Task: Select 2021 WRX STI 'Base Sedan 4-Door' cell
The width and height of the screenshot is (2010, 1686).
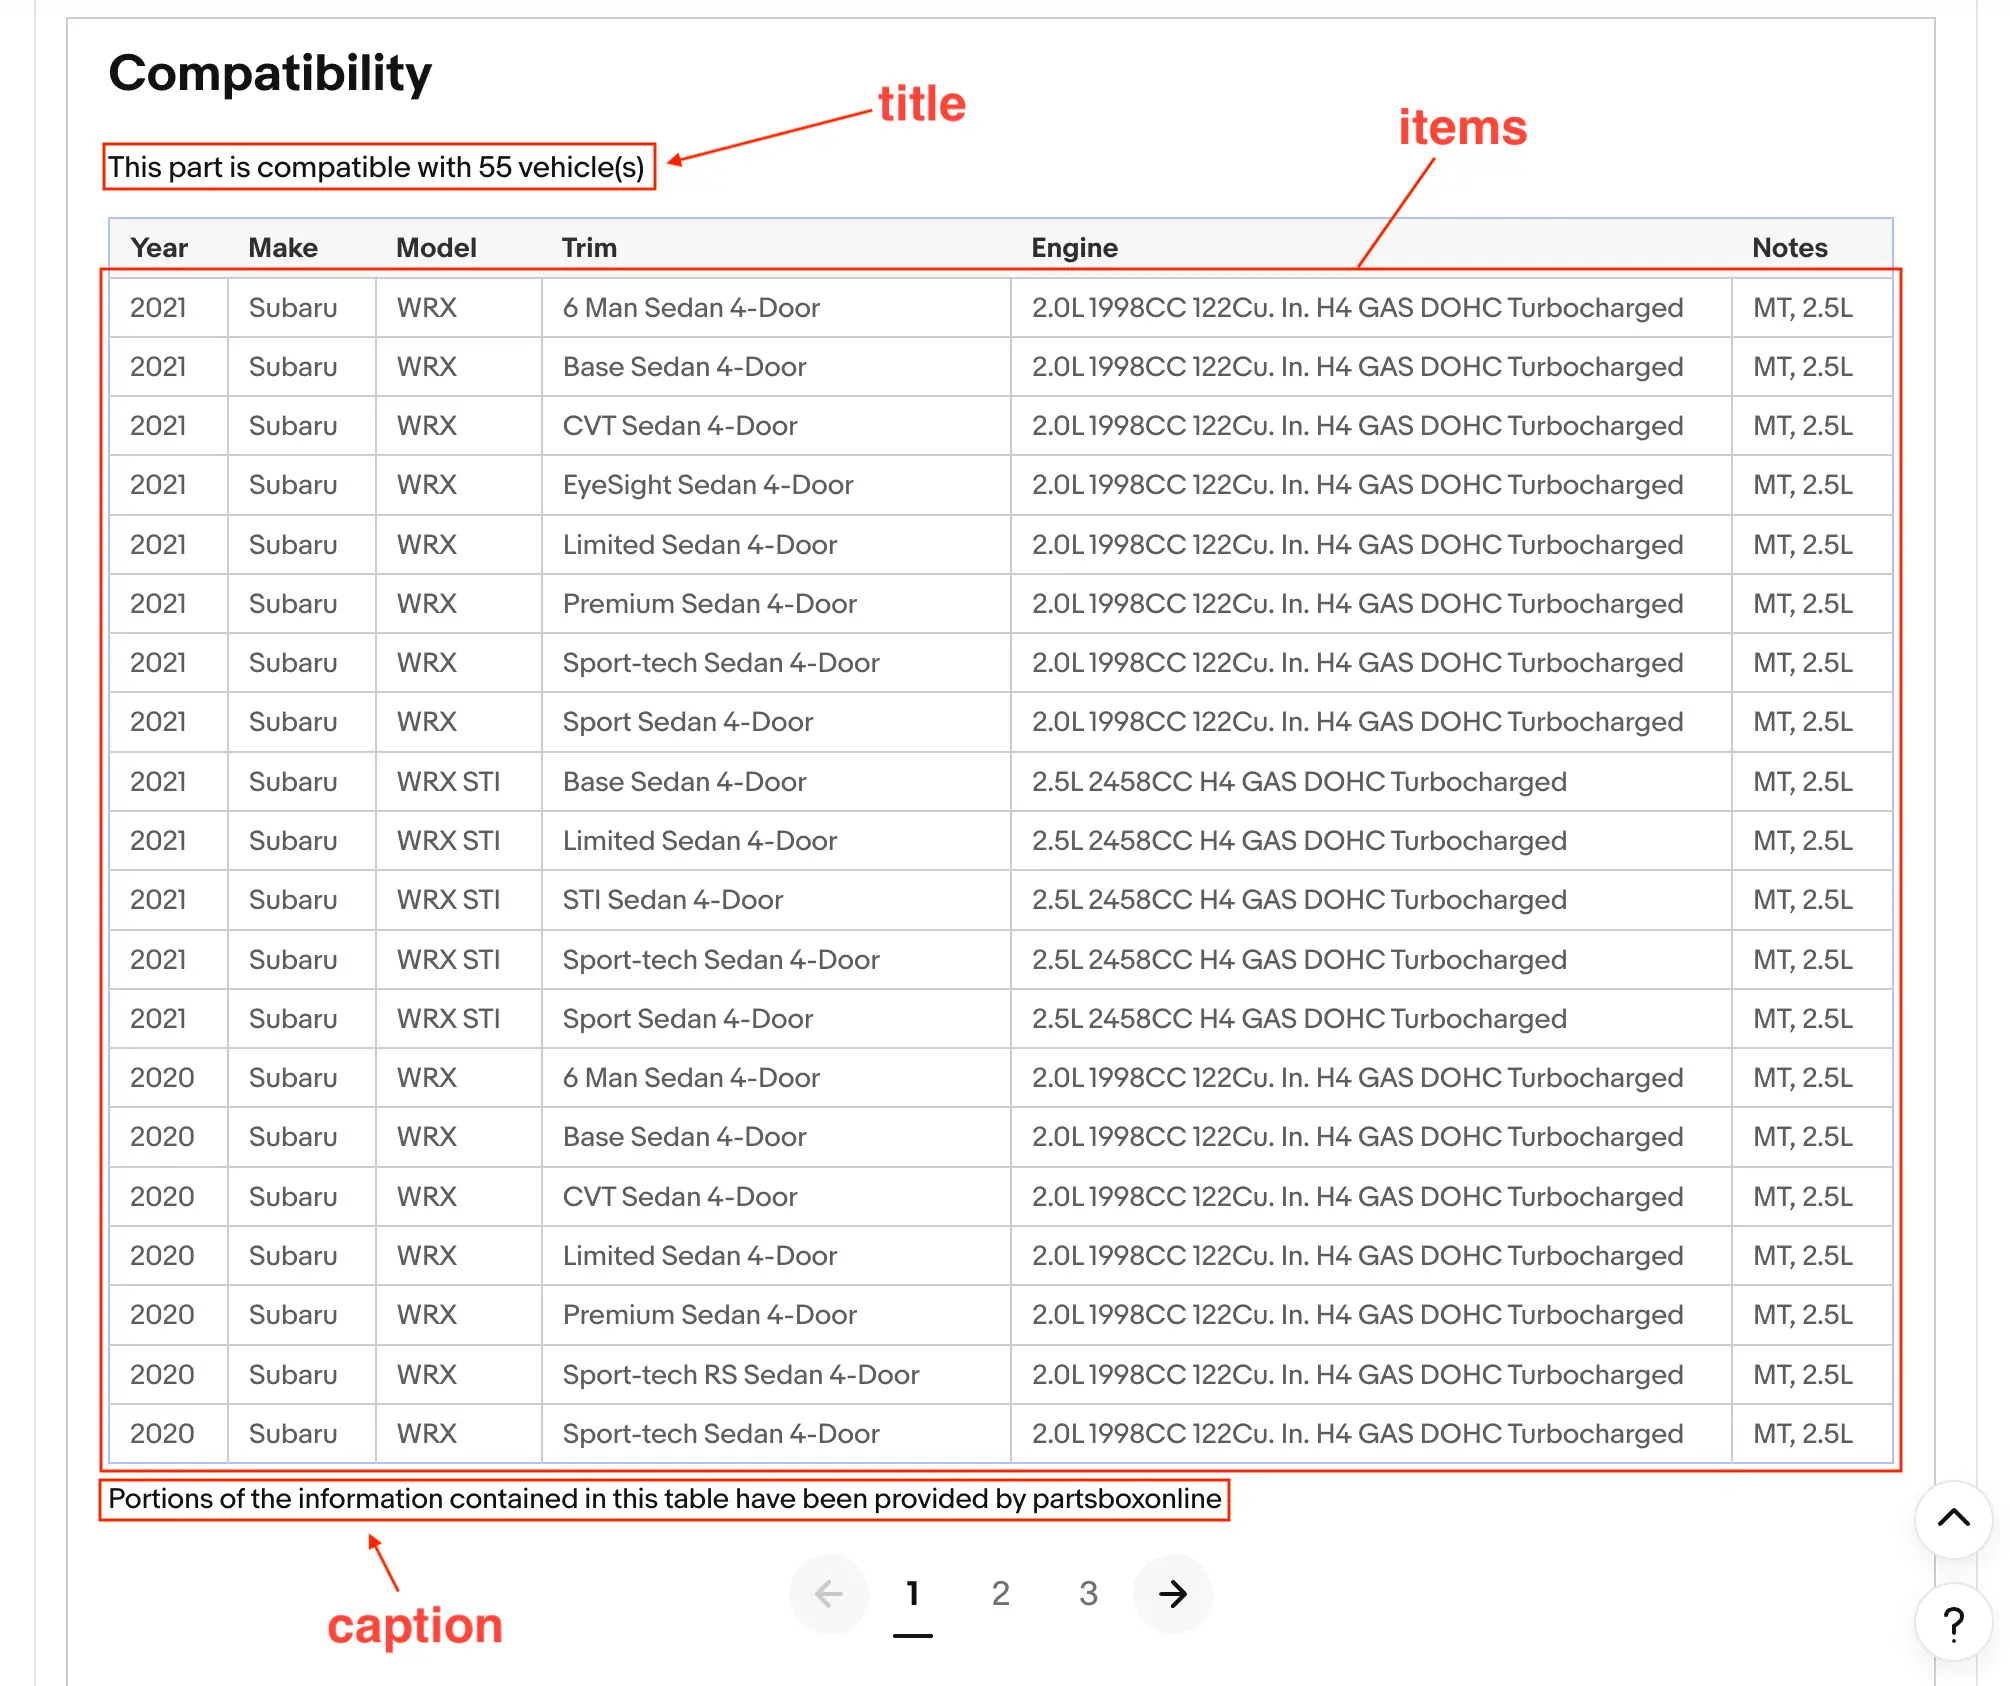Action: coord(776,782)
